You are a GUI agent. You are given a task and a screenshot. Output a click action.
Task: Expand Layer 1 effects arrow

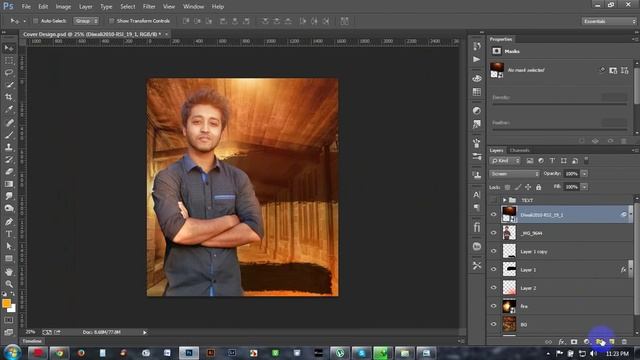[x=631, y=269]
